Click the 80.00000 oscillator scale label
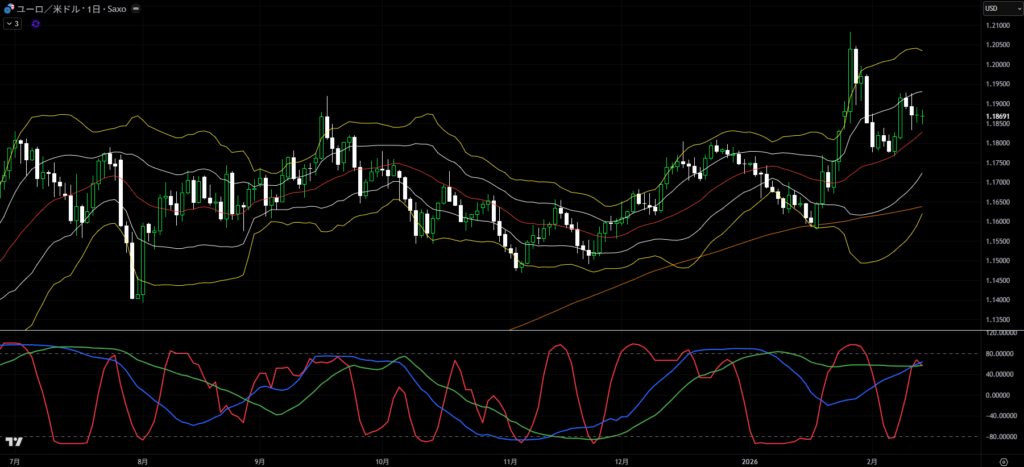1024x467 pixels. [998, 354]
